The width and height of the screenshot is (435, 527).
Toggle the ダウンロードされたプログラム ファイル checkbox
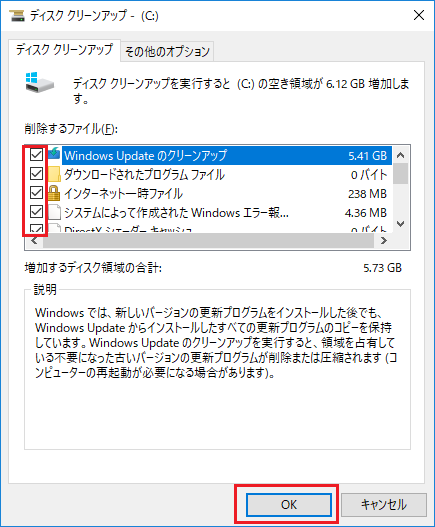[x=36, y=174]
